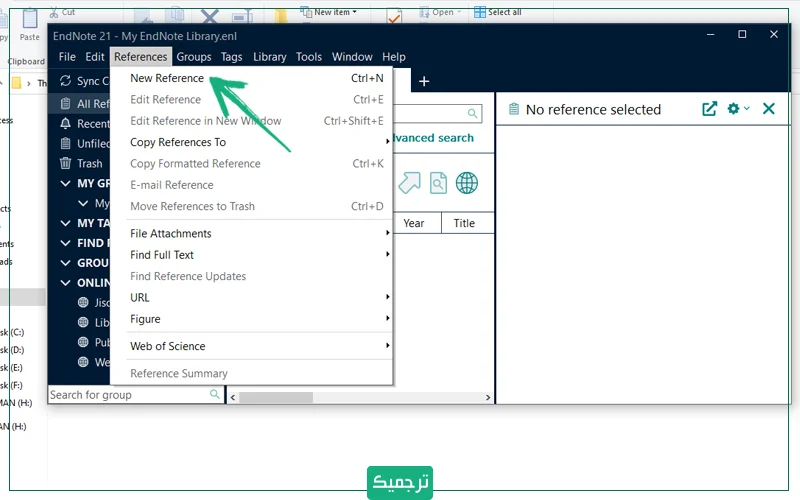Sort references by Year column header
The width and height of the screenshot is (800, 500).
click(x=414, y=223)
